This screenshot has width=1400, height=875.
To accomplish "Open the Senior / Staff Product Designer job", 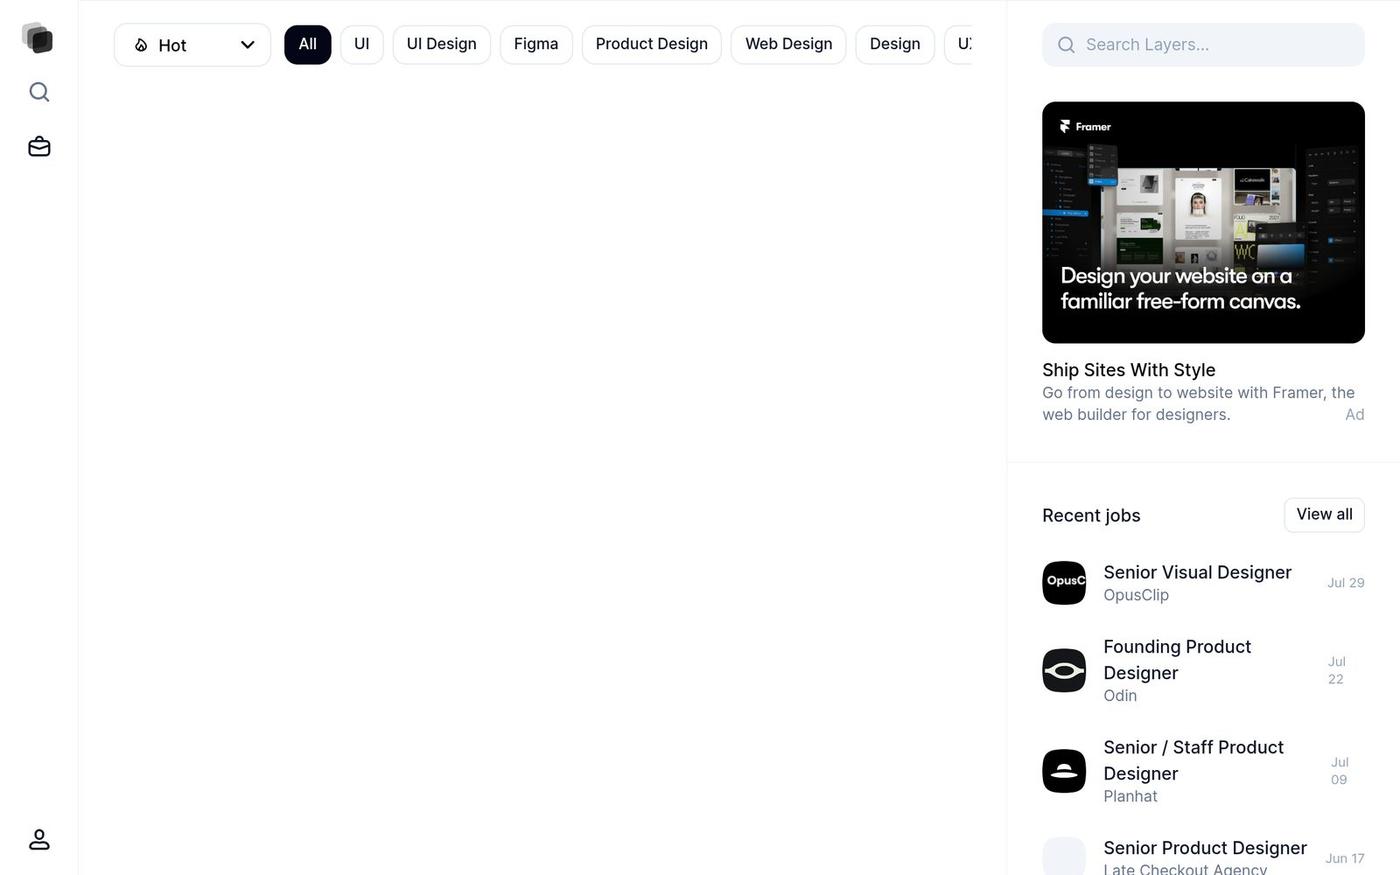I will tap(1193, 761).
